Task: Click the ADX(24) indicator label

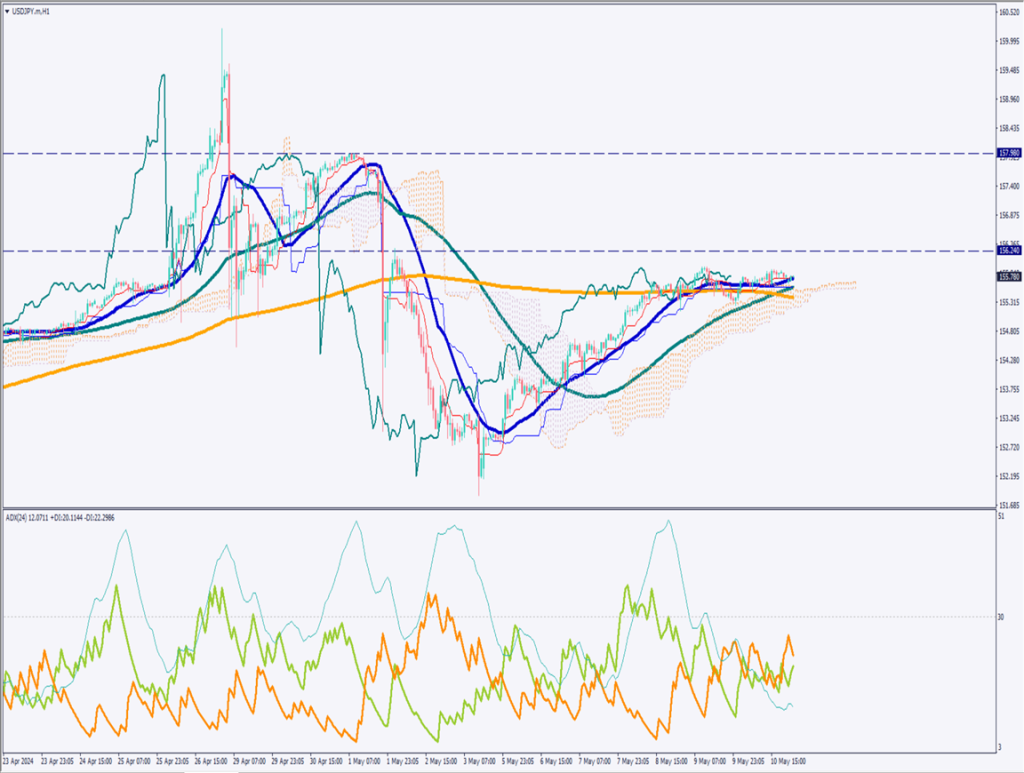Action: pyautogui.click(x=19, y=517)
